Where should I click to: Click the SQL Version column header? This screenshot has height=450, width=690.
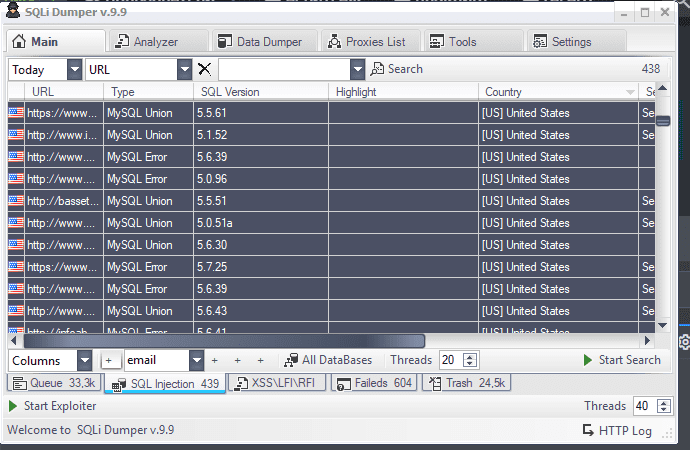point(261,92)
